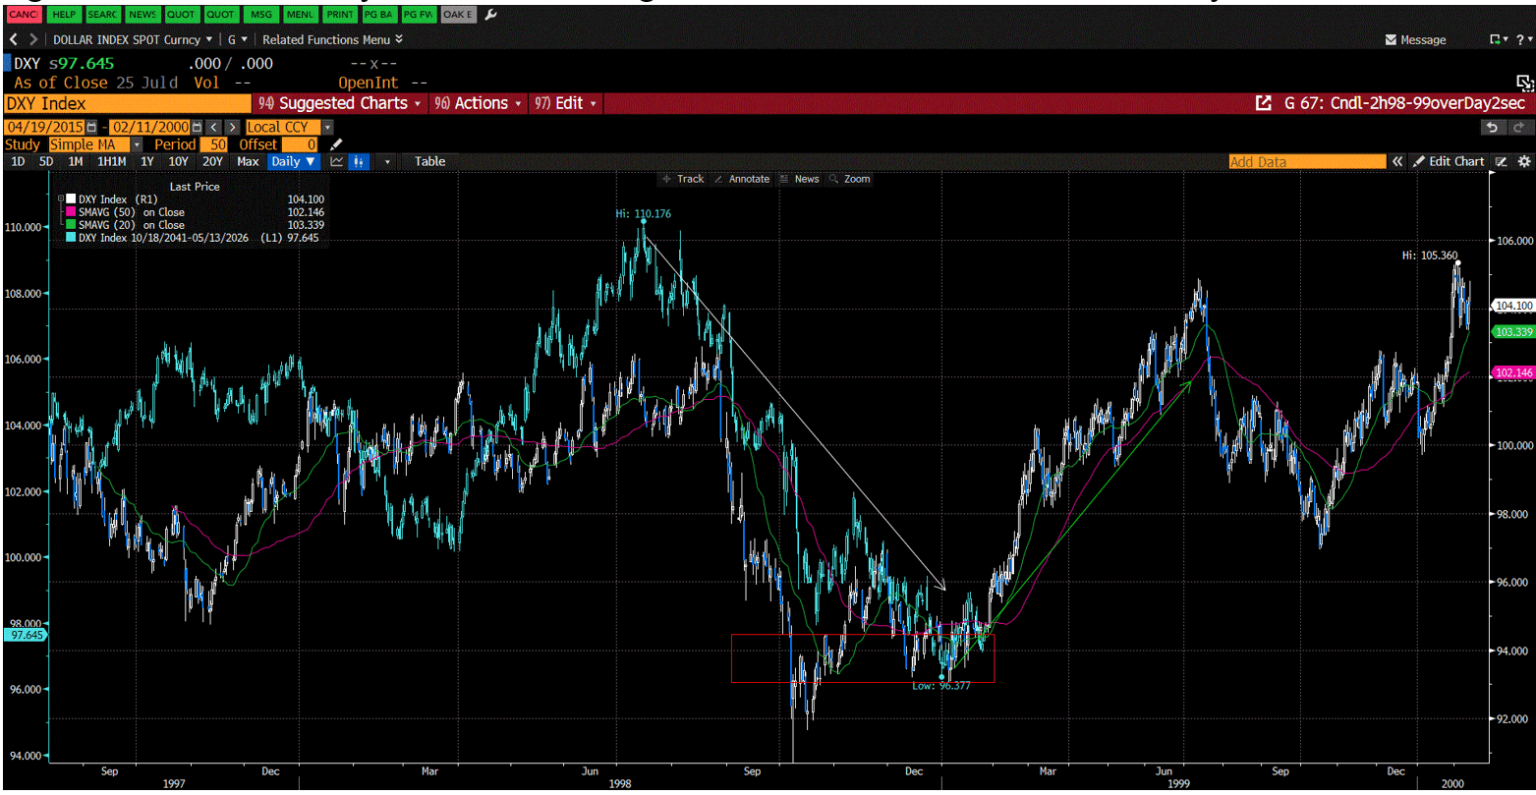
Task: Enable the Track mode on the chart
Action: click(688, 179)
